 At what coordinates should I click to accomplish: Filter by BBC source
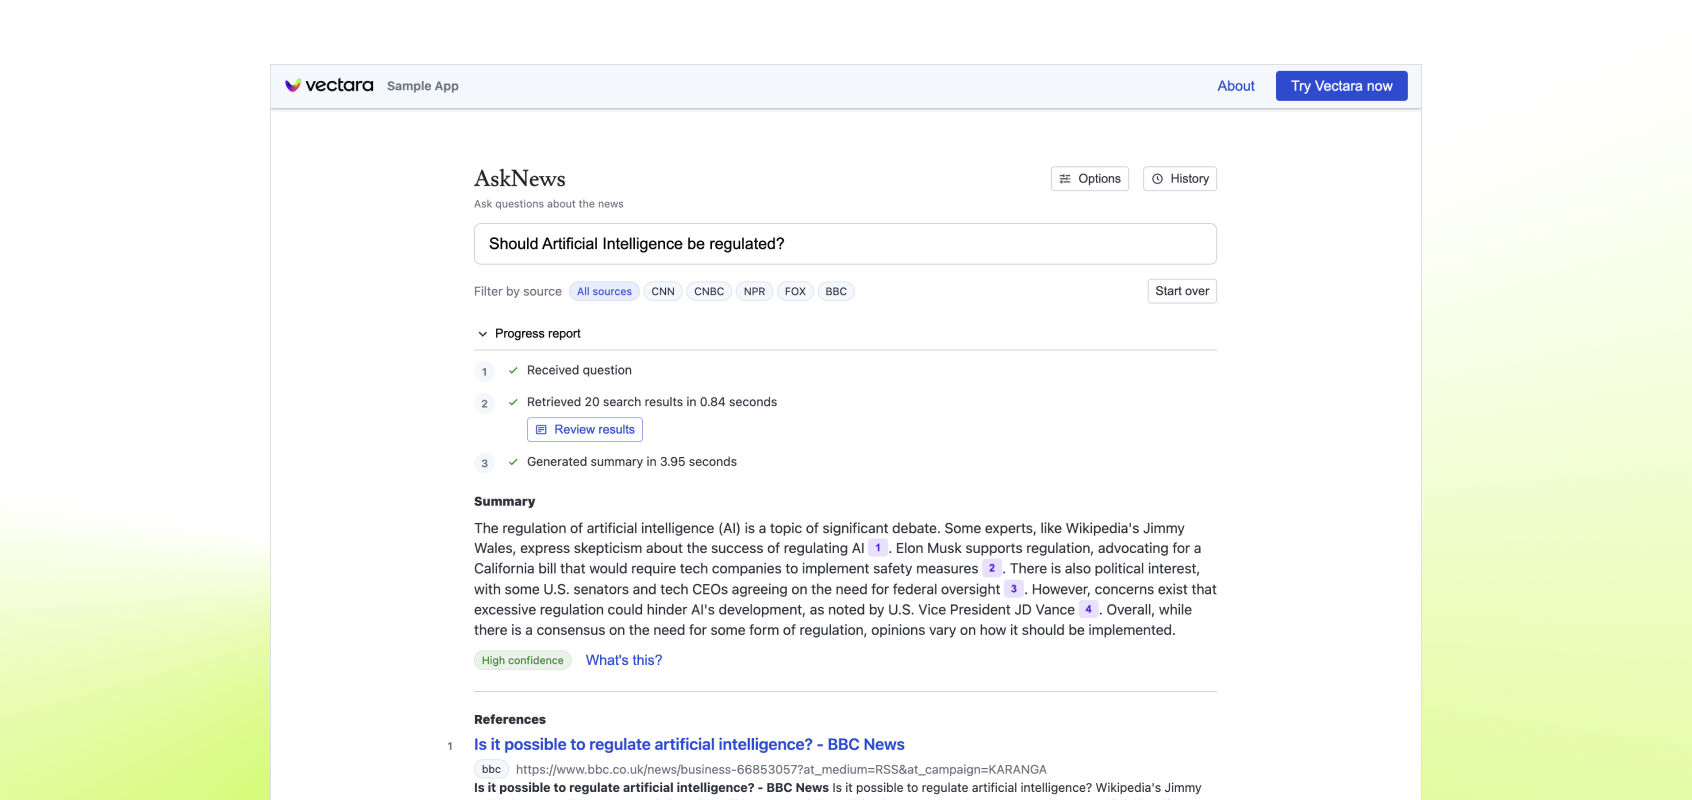(836, 292)
